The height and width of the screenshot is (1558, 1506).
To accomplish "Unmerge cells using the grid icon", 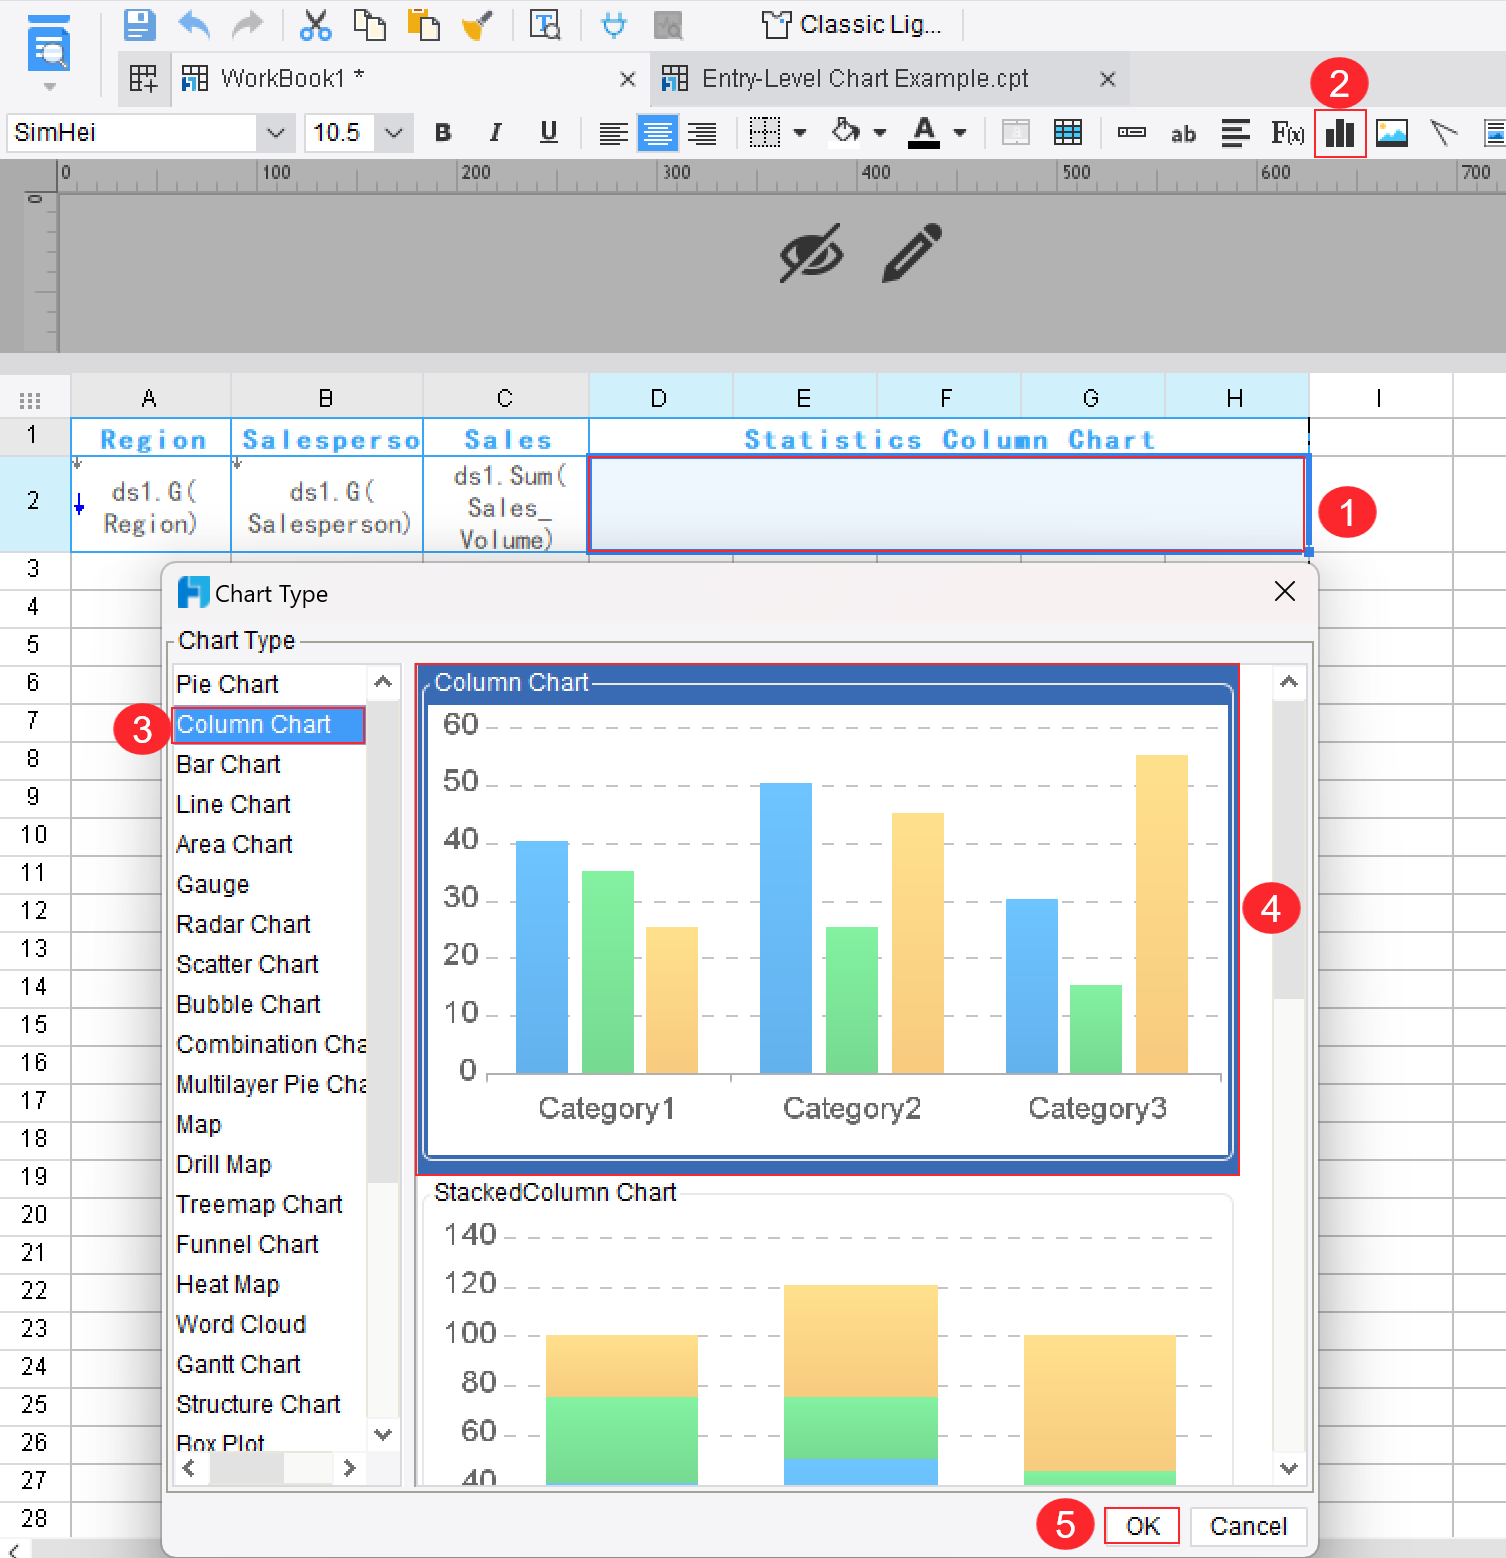I will coord(1068,132).
